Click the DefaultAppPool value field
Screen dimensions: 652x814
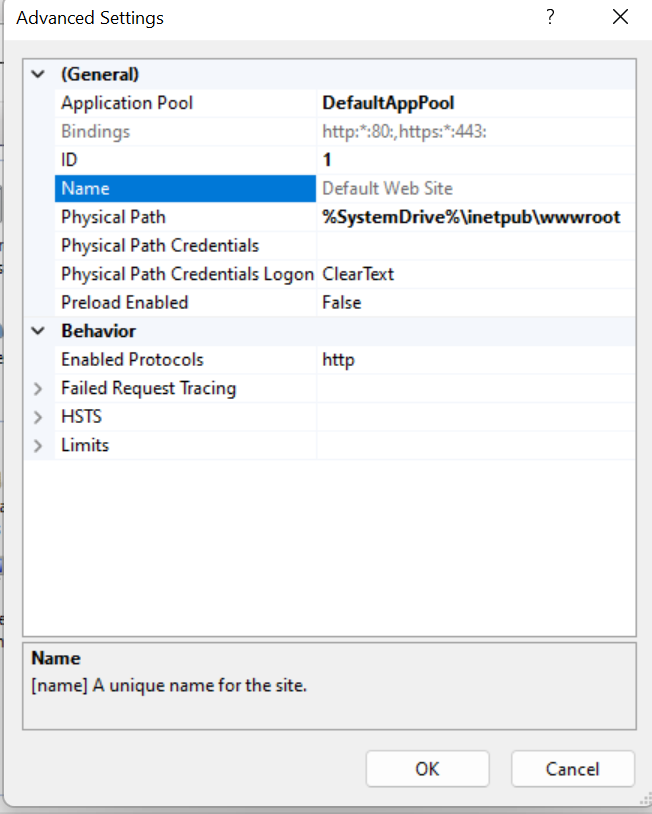388,103
